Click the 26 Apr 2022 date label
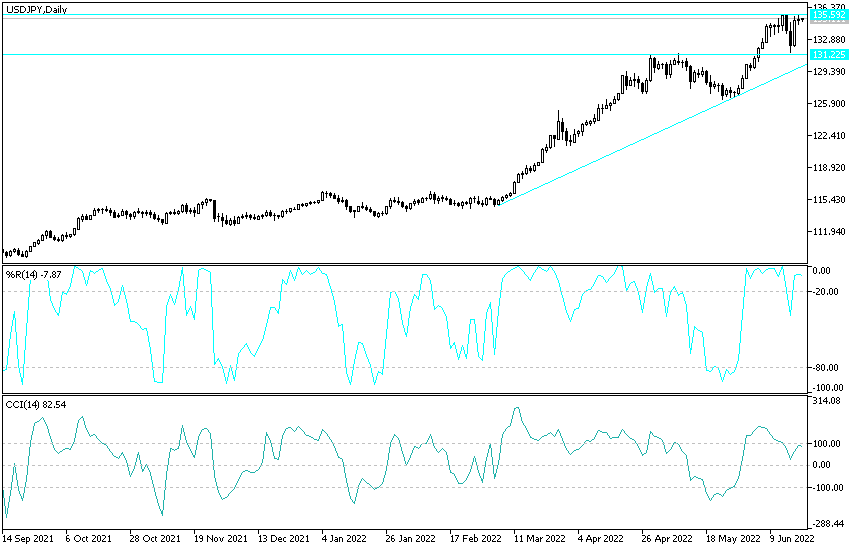 pos(667,538)
